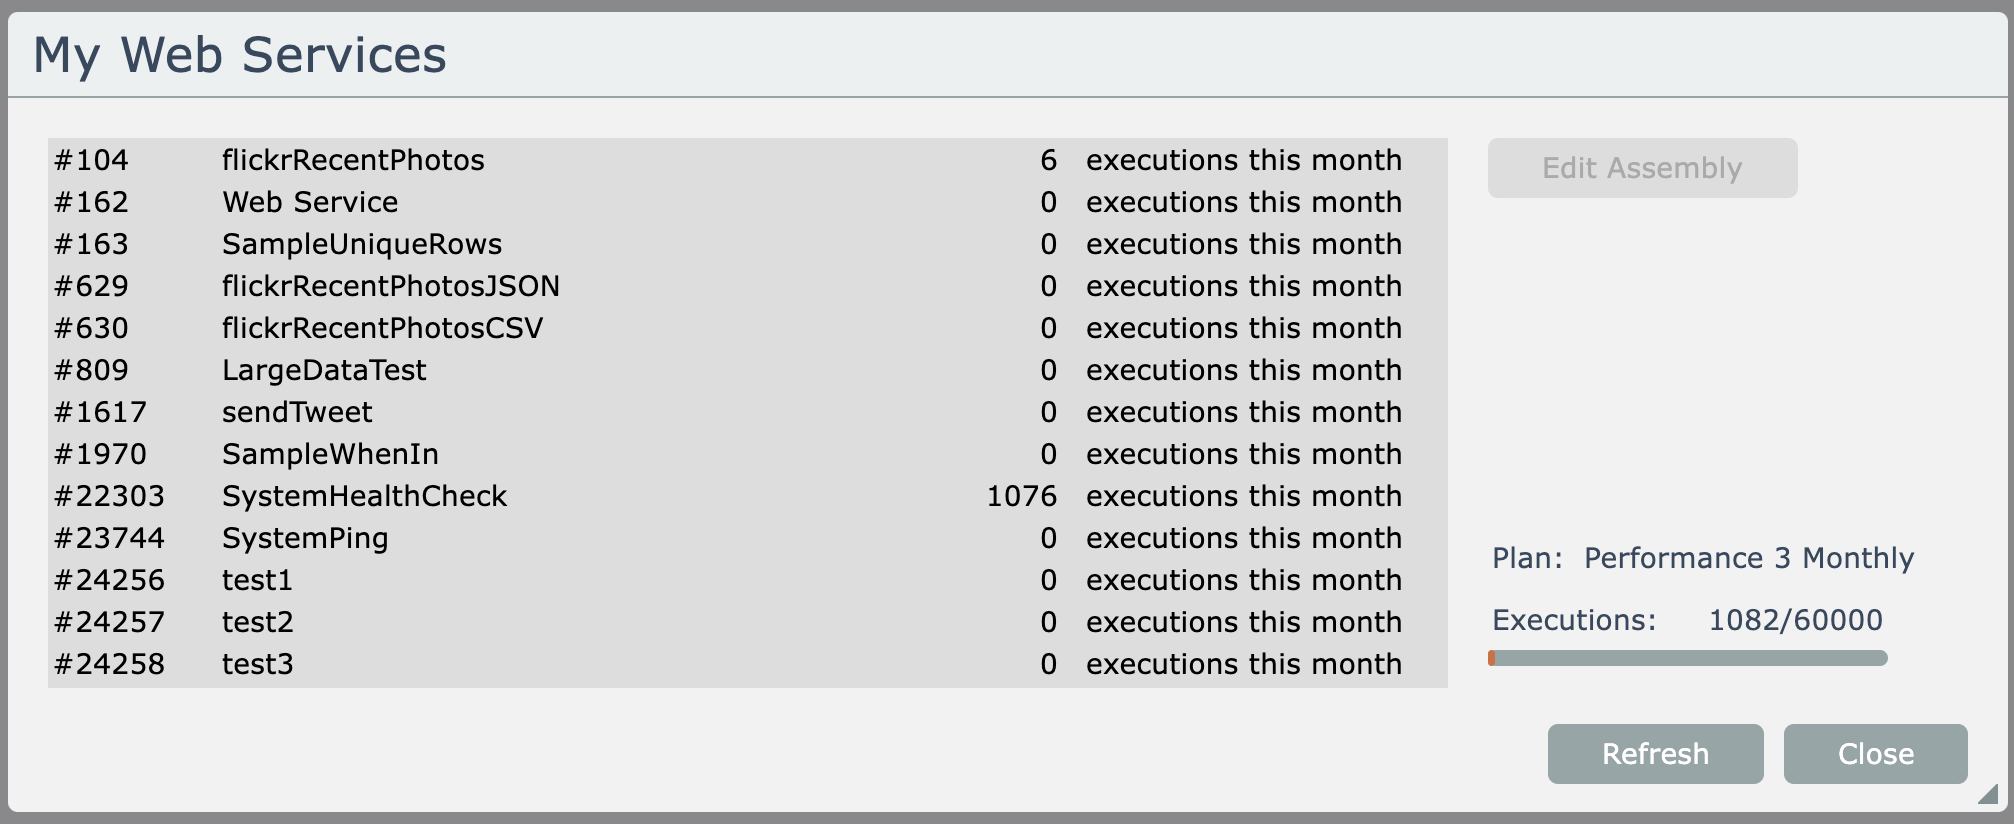Viewport: 2014px width, 824px height.
Task: Select the flickrRecentPhotosJSON service row
Action: pyautogui.click(x=391, y=286)
